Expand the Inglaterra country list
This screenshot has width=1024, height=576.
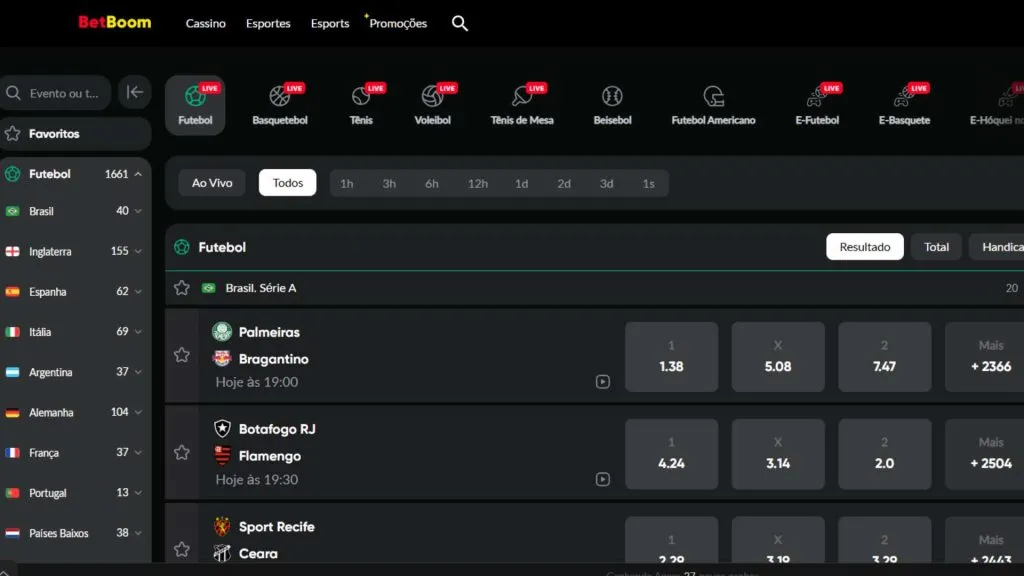click(x=136, y=251)
